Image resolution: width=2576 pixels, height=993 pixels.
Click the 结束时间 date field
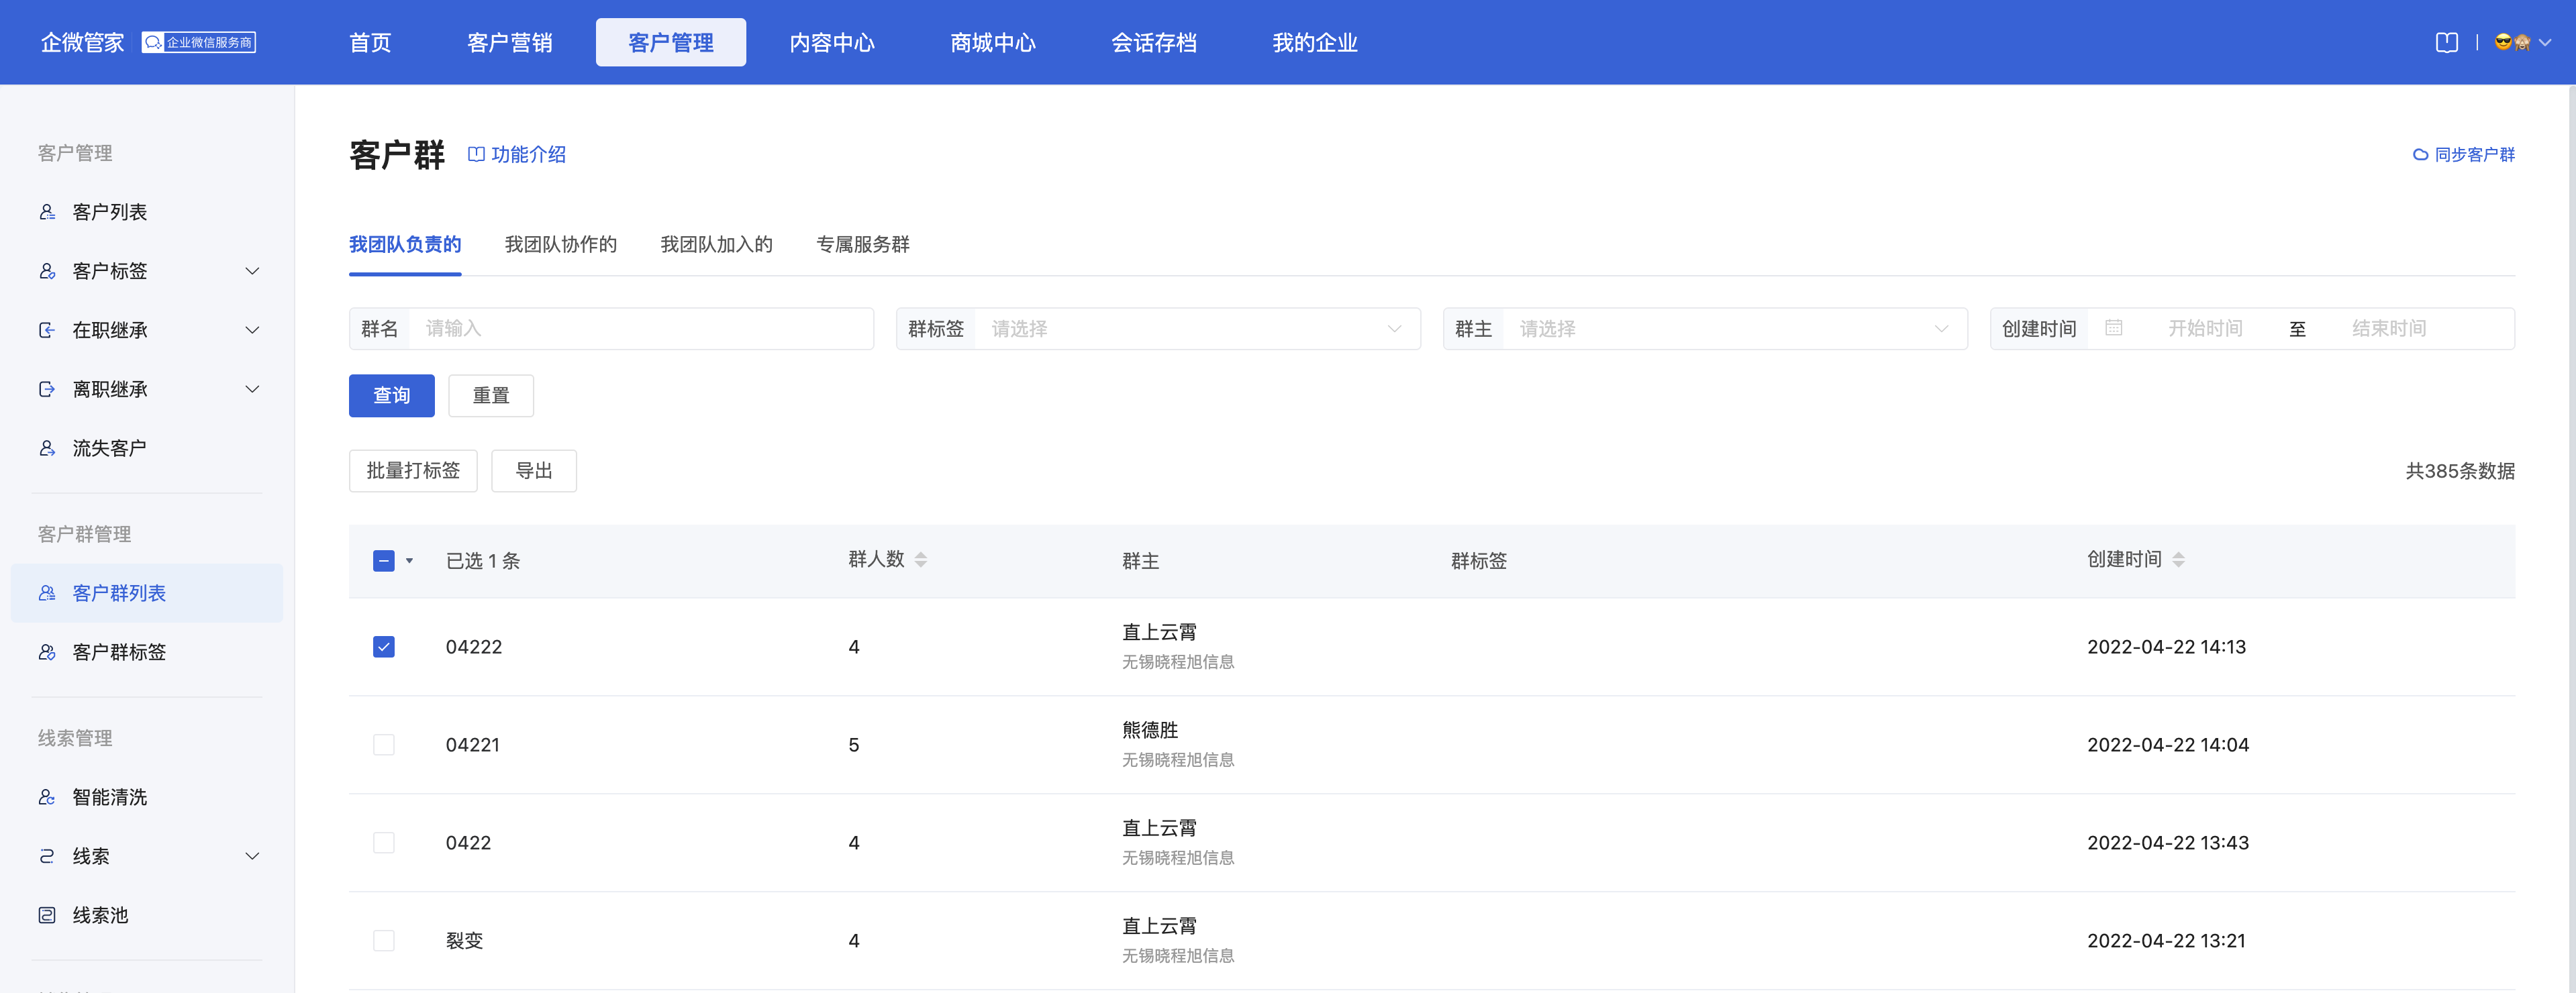(2389, 328)
